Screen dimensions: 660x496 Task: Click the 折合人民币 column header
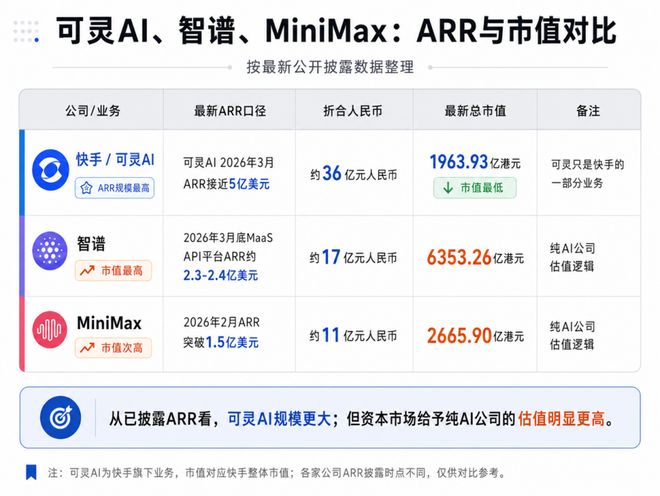[x=353, y=111]
